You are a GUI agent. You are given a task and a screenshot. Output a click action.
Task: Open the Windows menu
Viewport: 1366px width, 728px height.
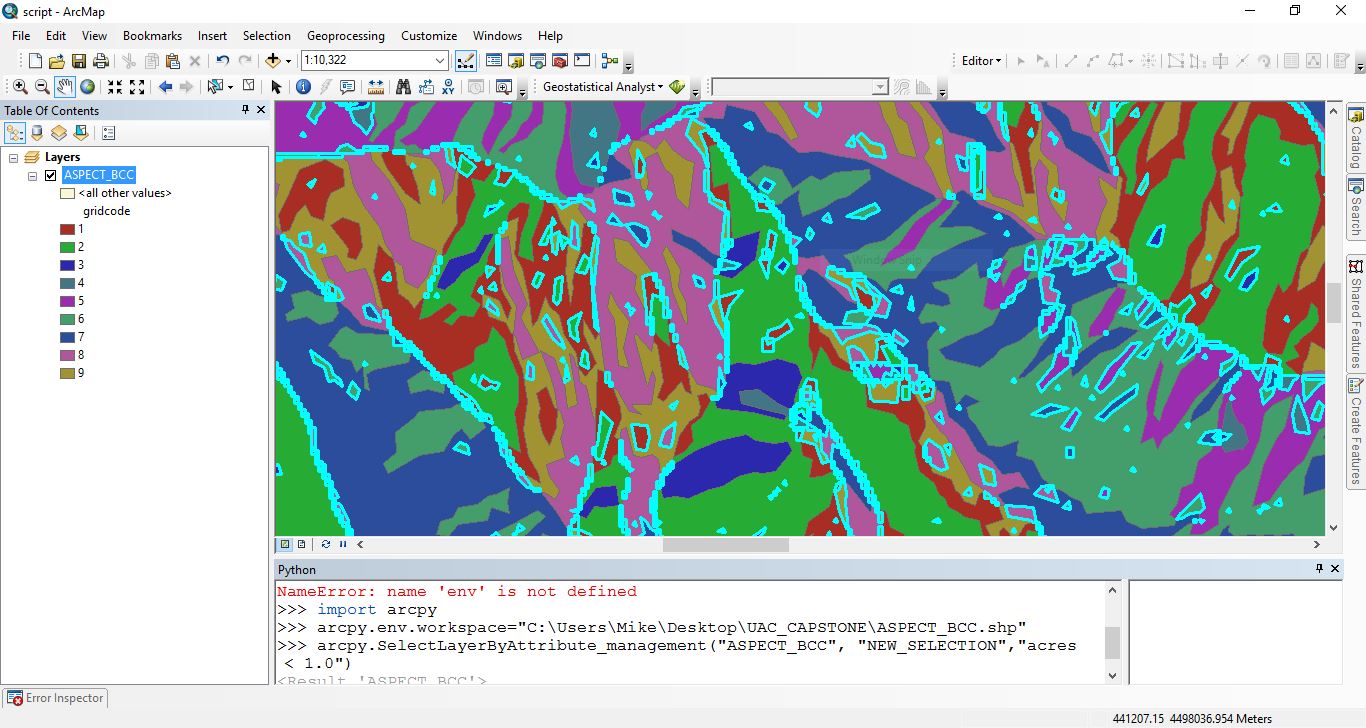pos(497,35)
